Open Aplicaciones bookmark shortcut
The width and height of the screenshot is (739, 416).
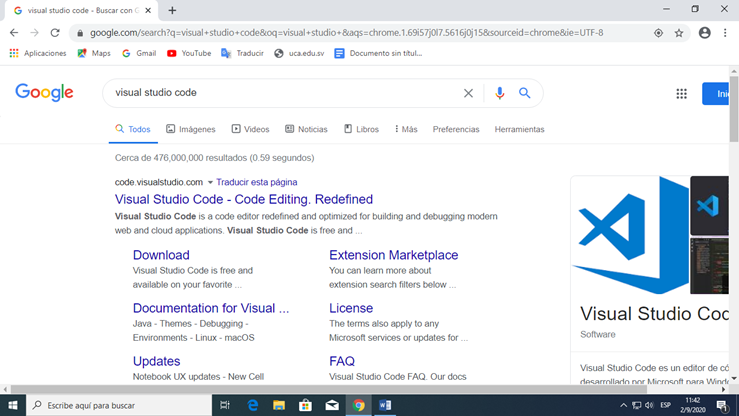38,53
